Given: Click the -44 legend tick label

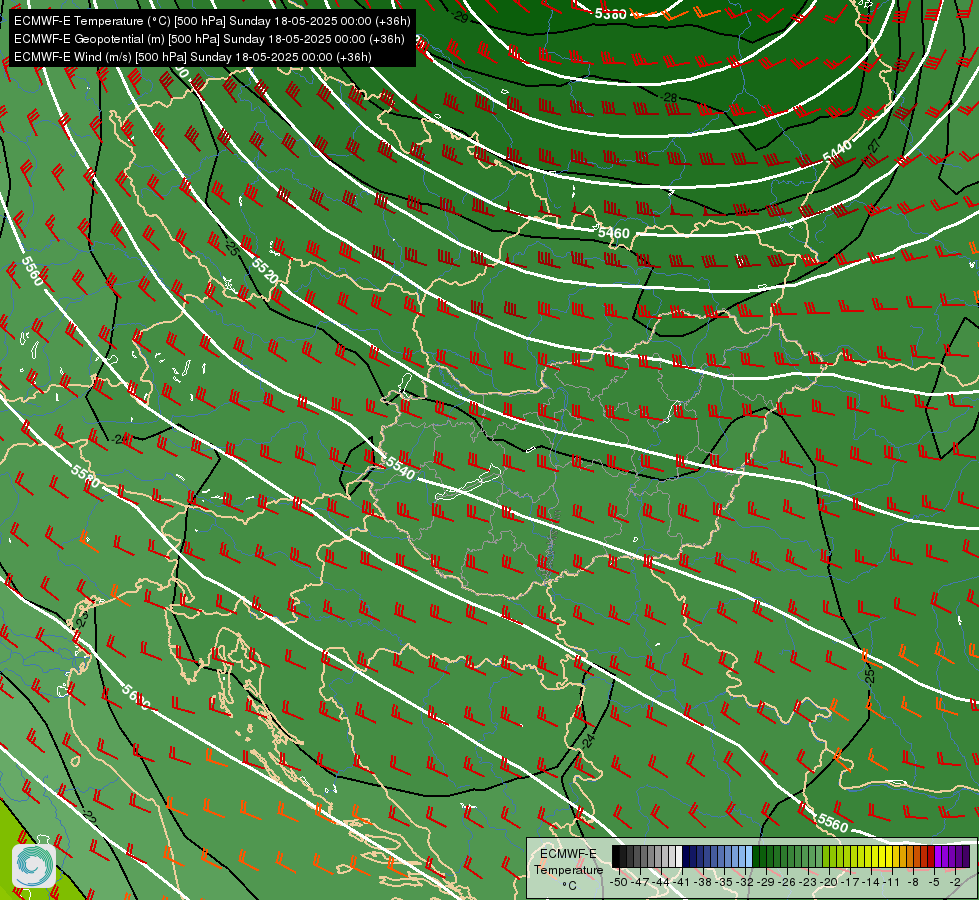Looking at the screenshot, I should [x=661, y=883].
